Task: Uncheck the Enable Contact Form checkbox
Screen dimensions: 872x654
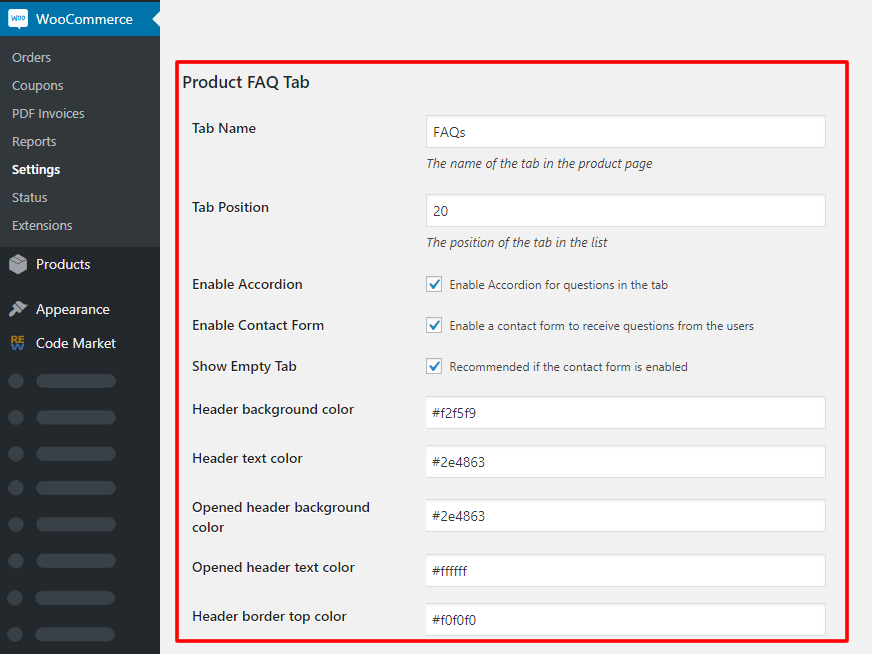Action: click(434, 326)
